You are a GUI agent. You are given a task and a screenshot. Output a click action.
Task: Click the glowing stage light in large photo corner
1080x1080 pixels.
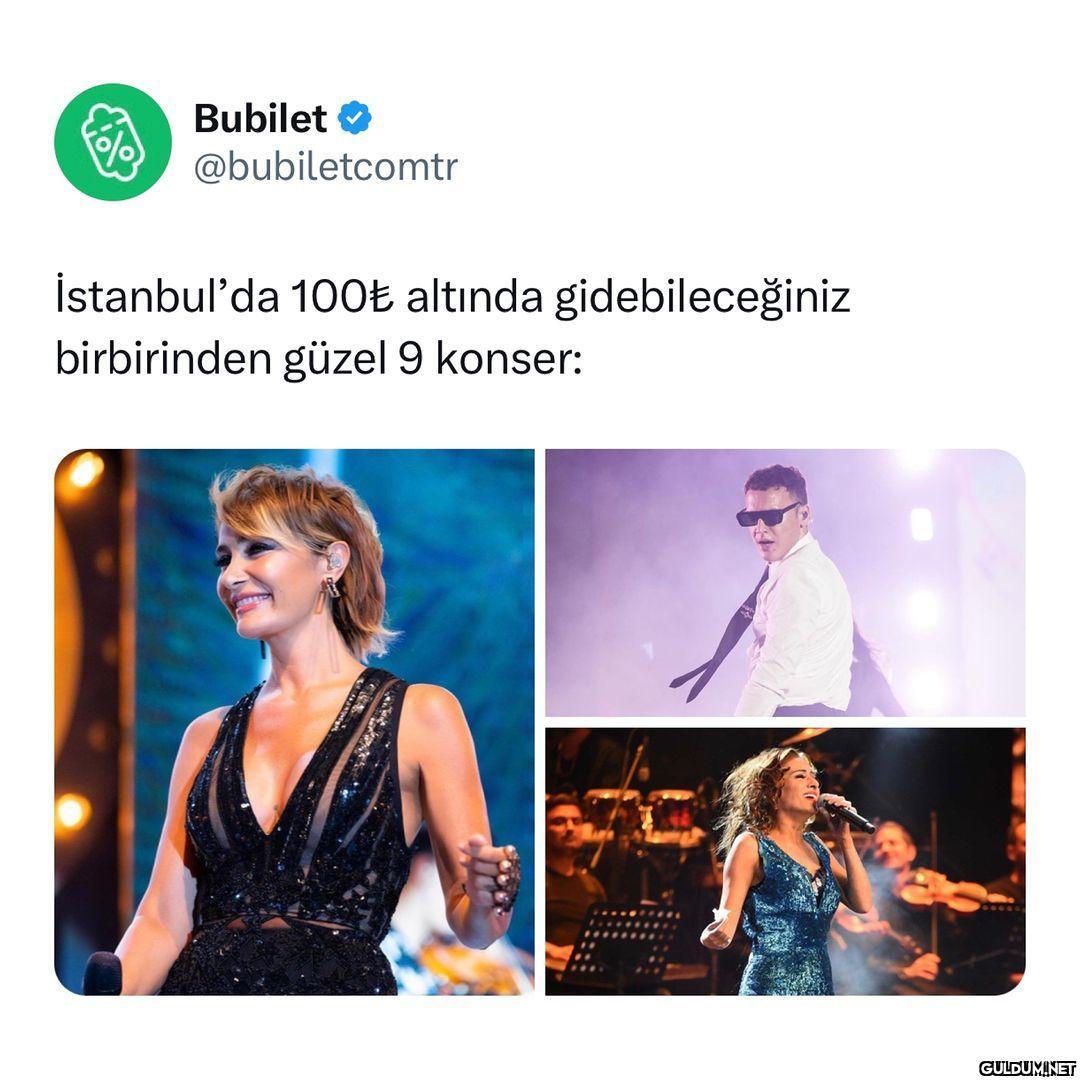pos(81,472)
